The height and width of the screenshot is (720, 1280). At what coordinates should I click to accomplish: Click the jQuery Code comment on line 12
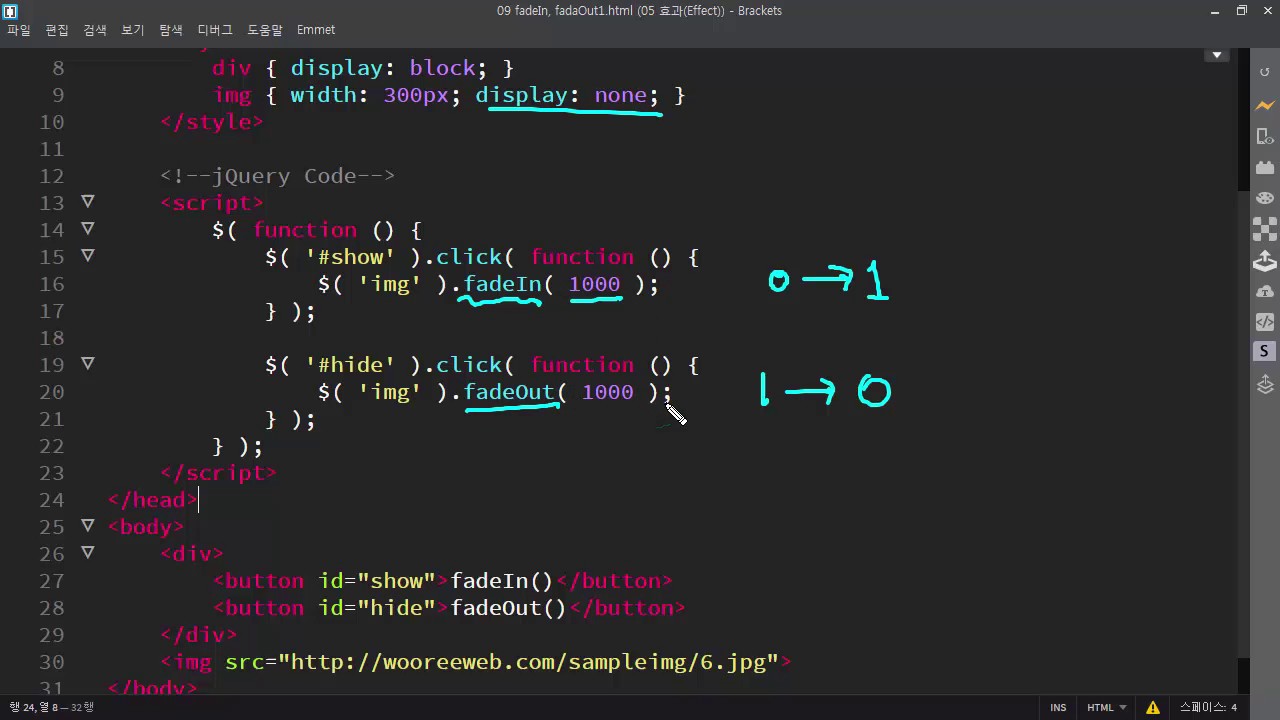coord(278,176)
